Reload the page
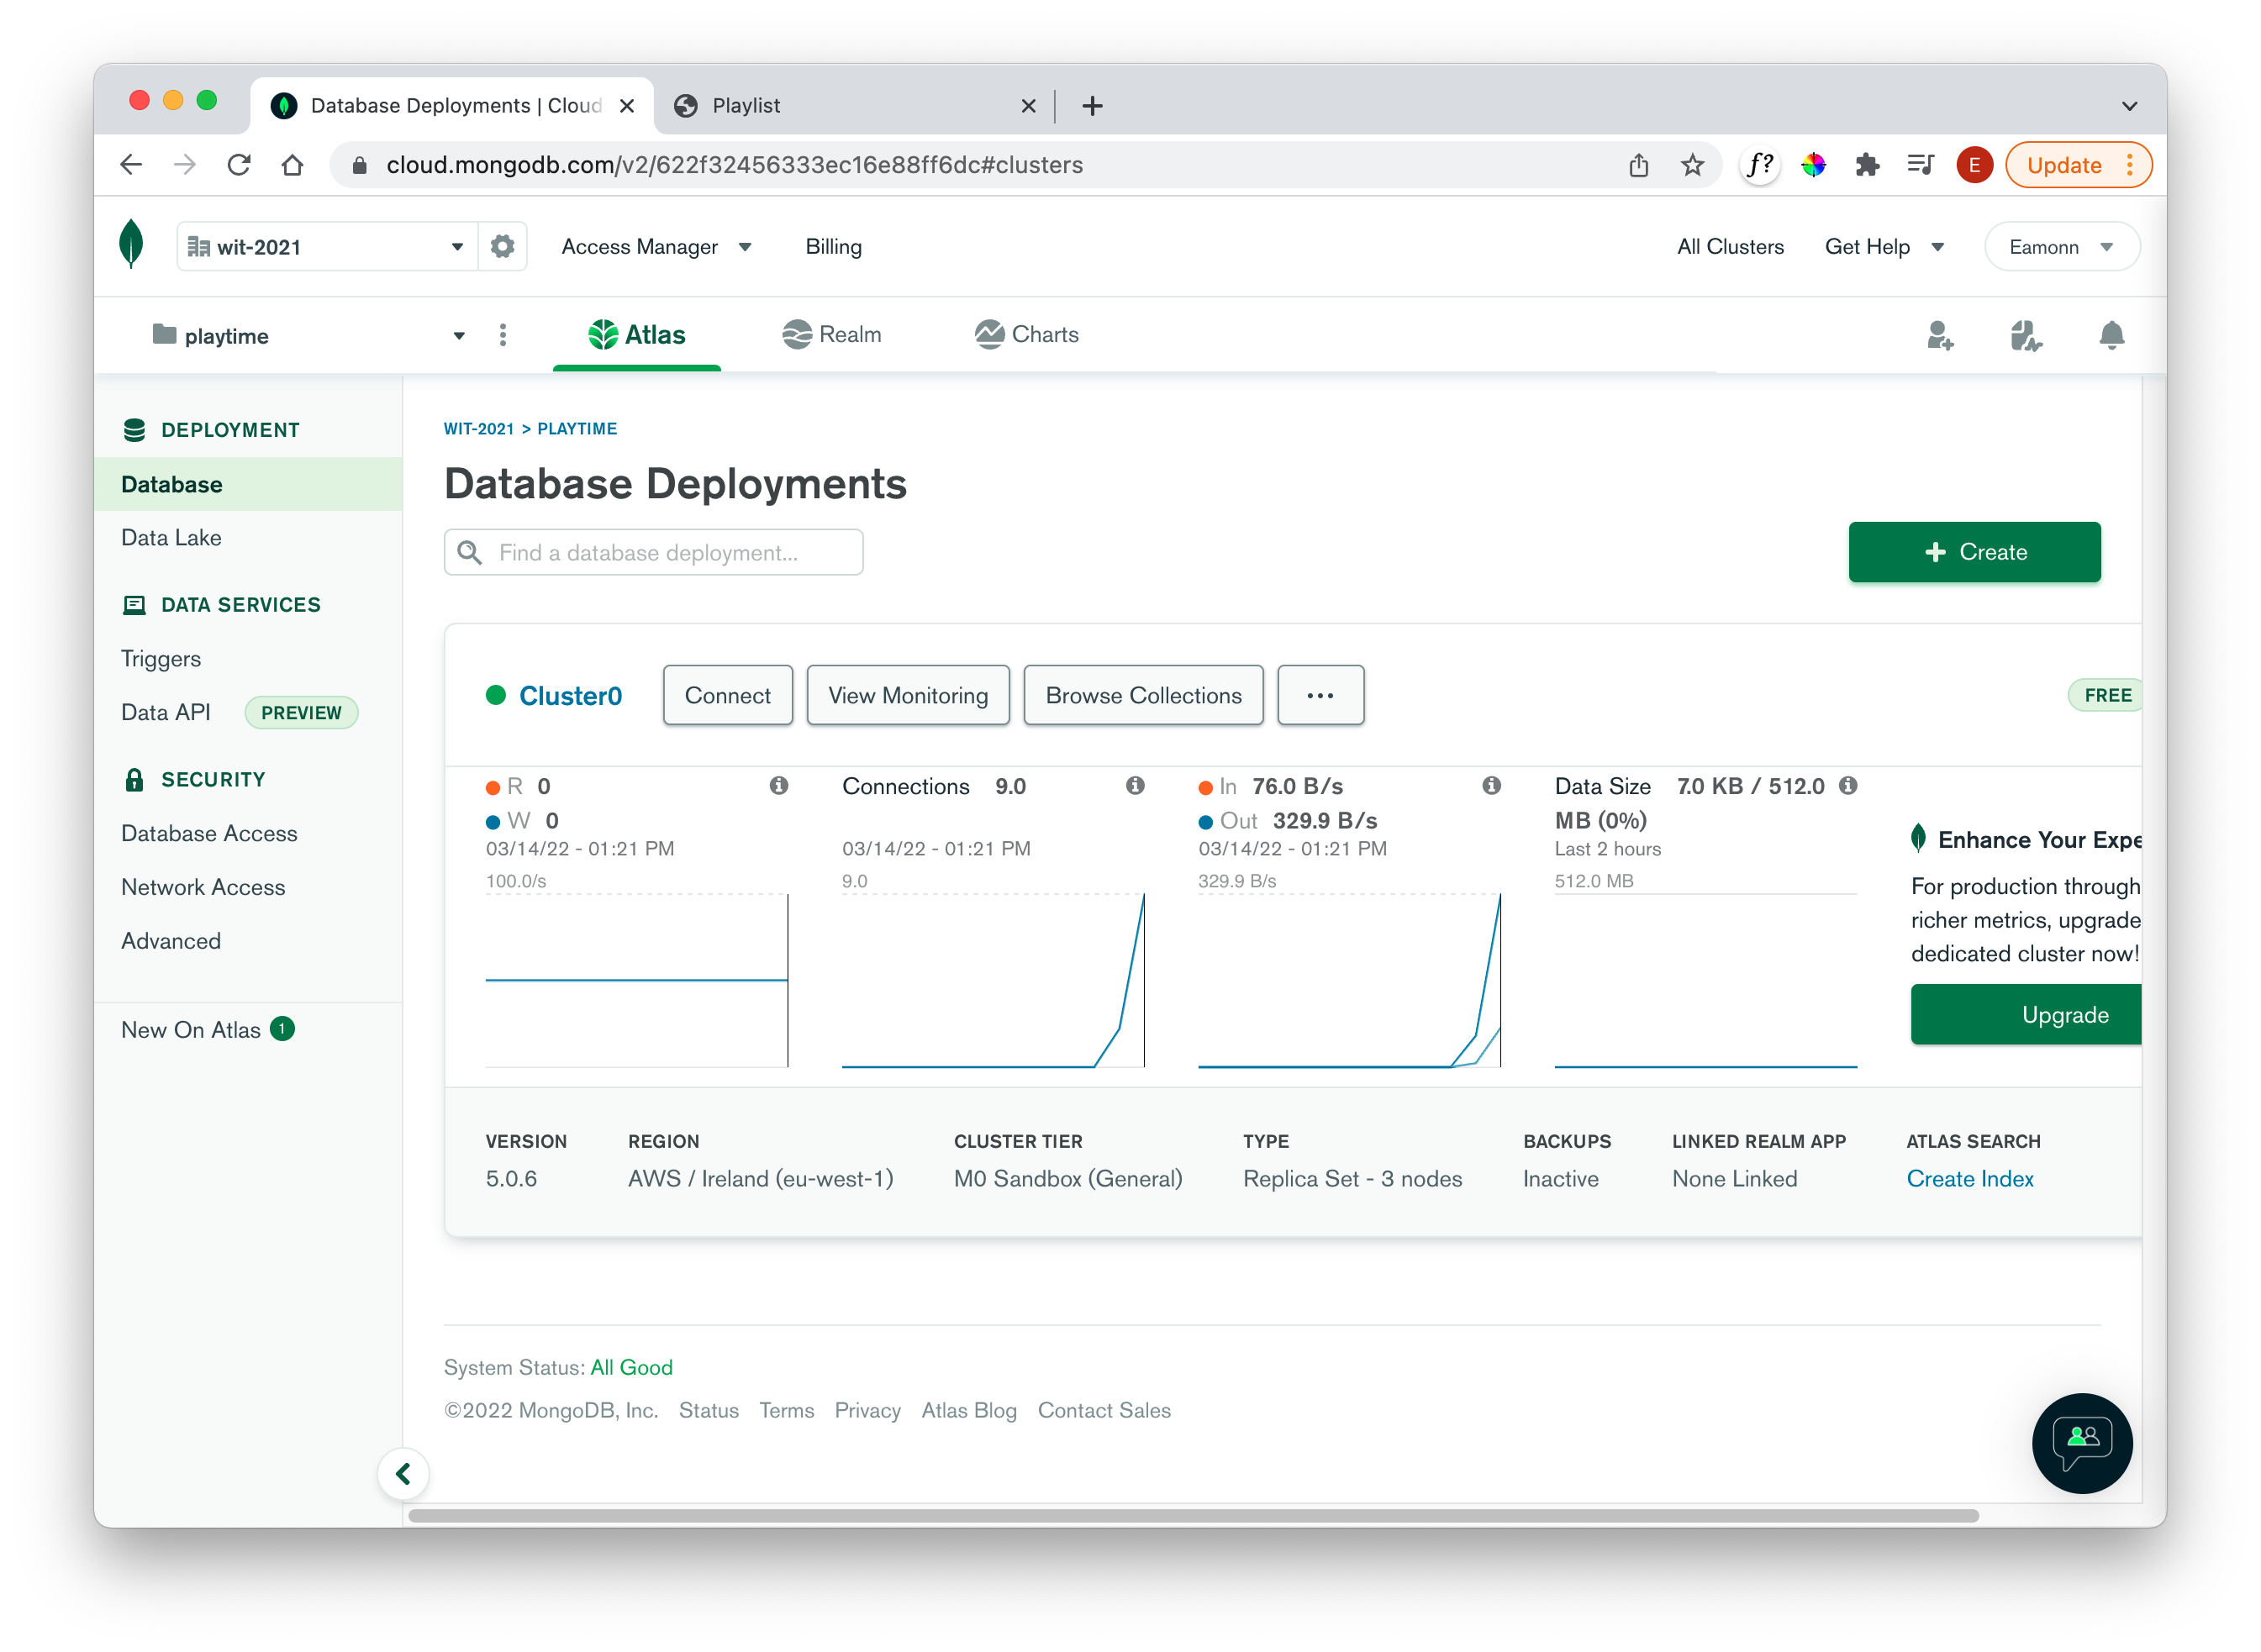2261x1652 pixels. click(239, 165)
